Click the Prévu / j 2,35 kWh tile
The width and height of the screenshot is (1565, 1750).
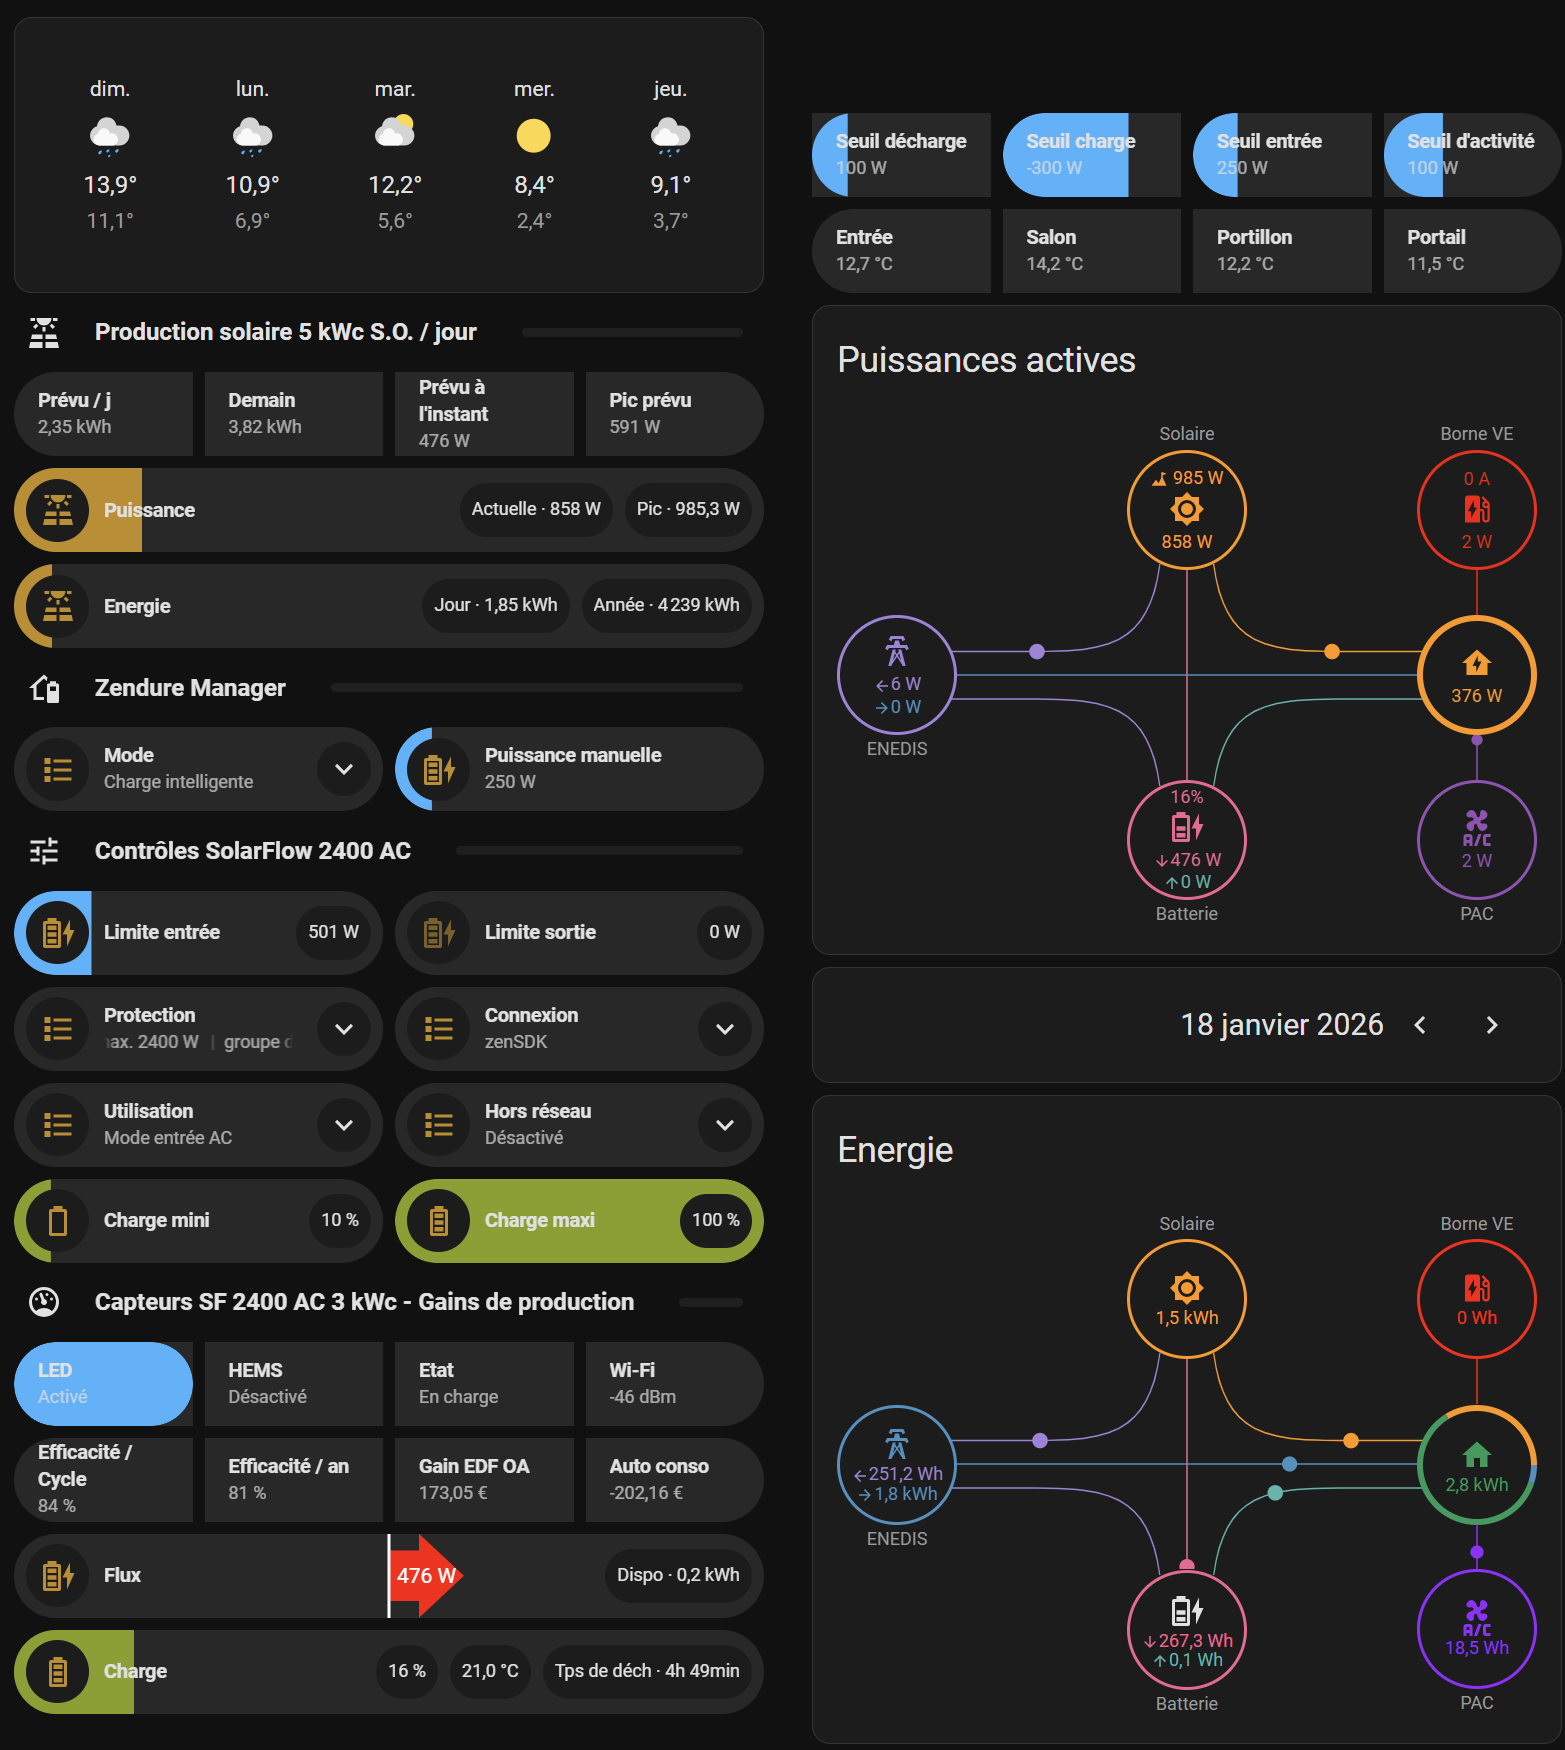(x=103, y=414)
